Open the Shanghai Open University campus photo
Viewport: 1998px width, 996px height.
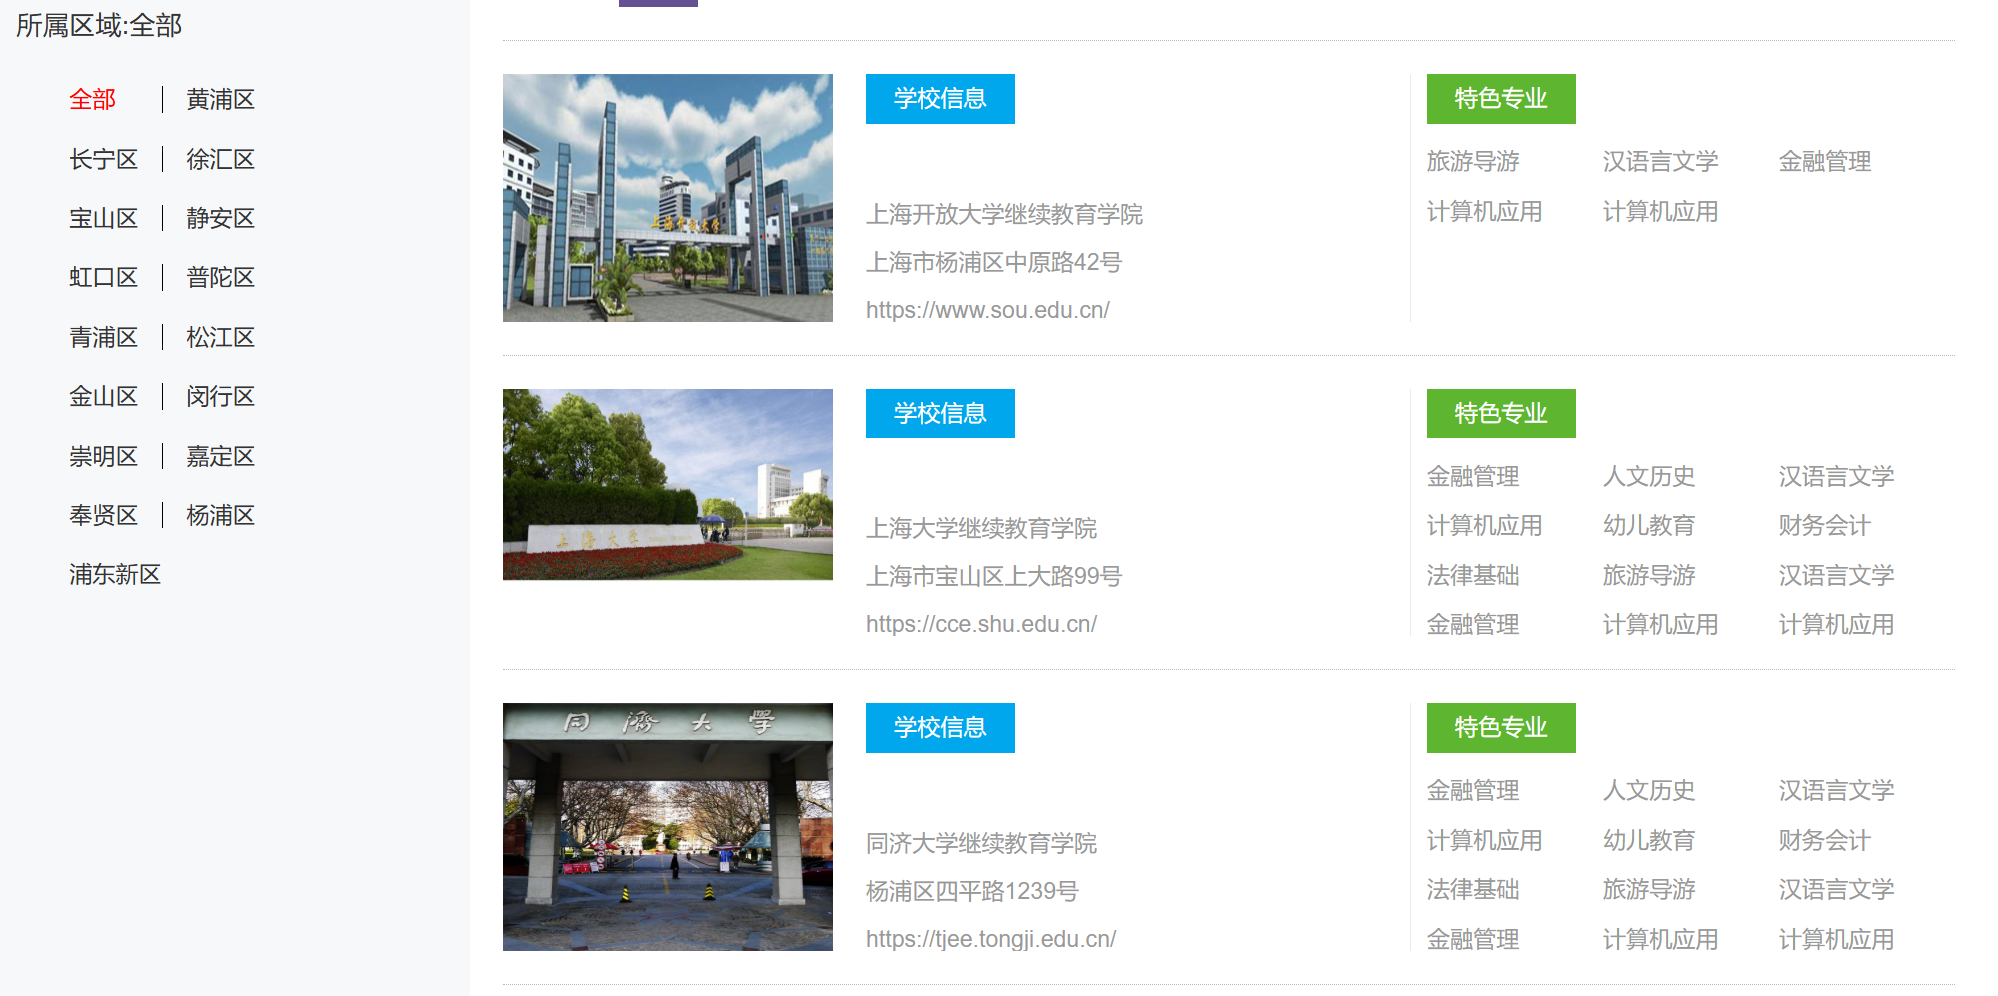667,198
